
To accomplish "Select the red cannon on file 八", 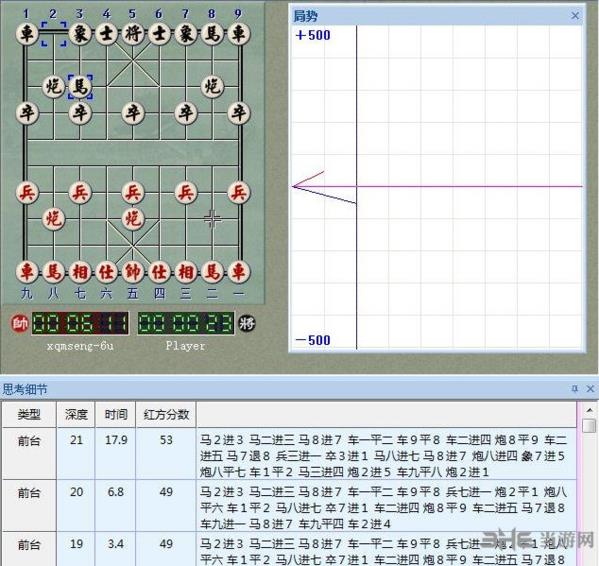I will tap(53, 219).
